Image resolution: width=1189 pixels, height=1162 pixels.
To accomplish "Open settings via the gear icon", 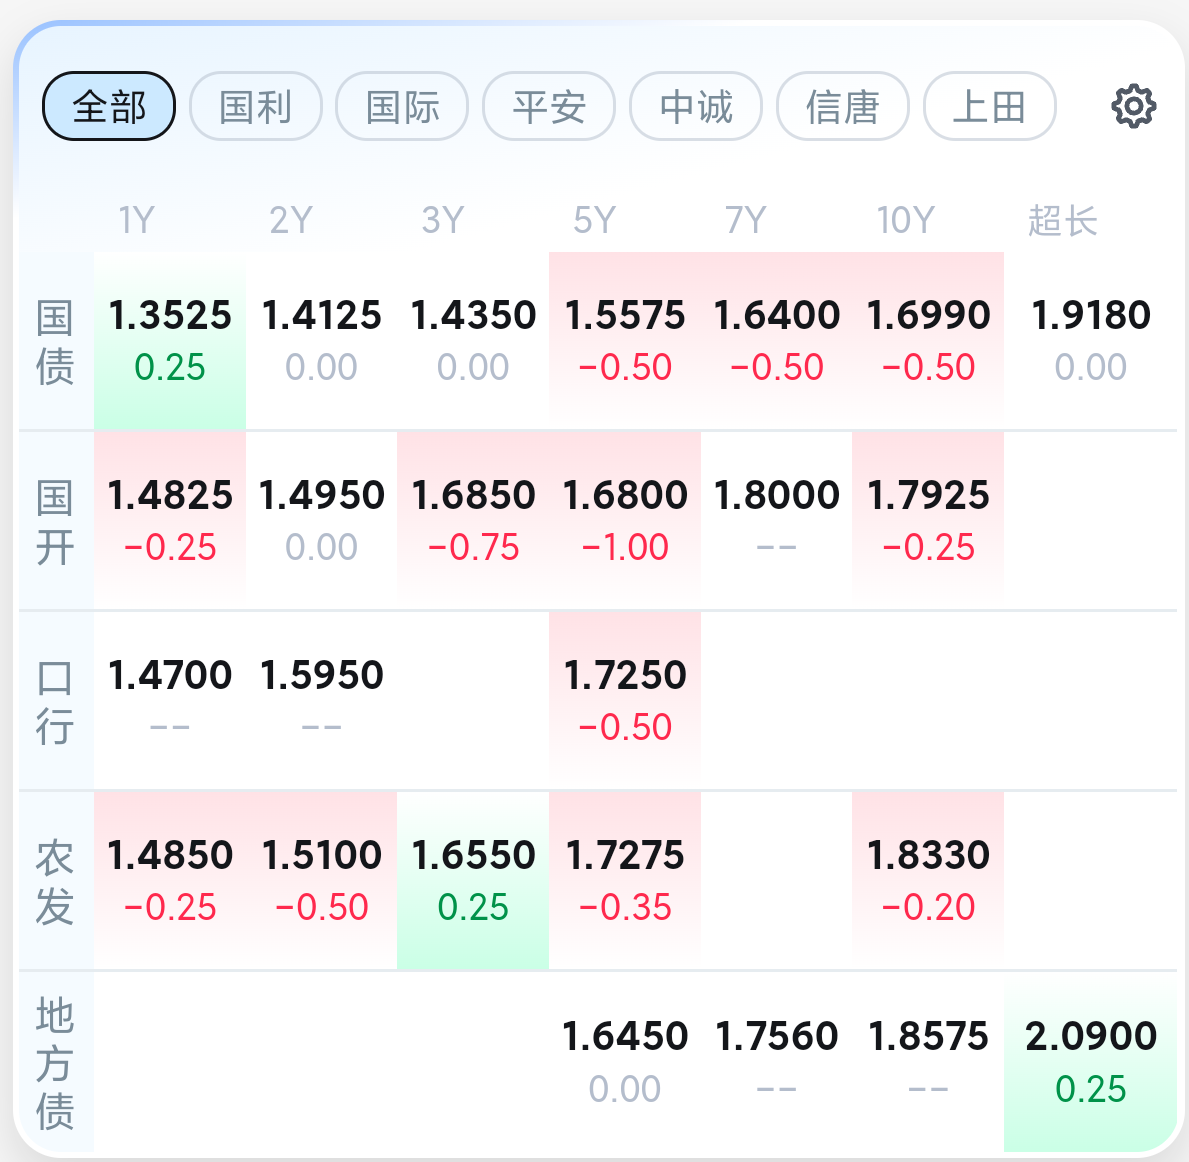I will tap(1134, 106).
